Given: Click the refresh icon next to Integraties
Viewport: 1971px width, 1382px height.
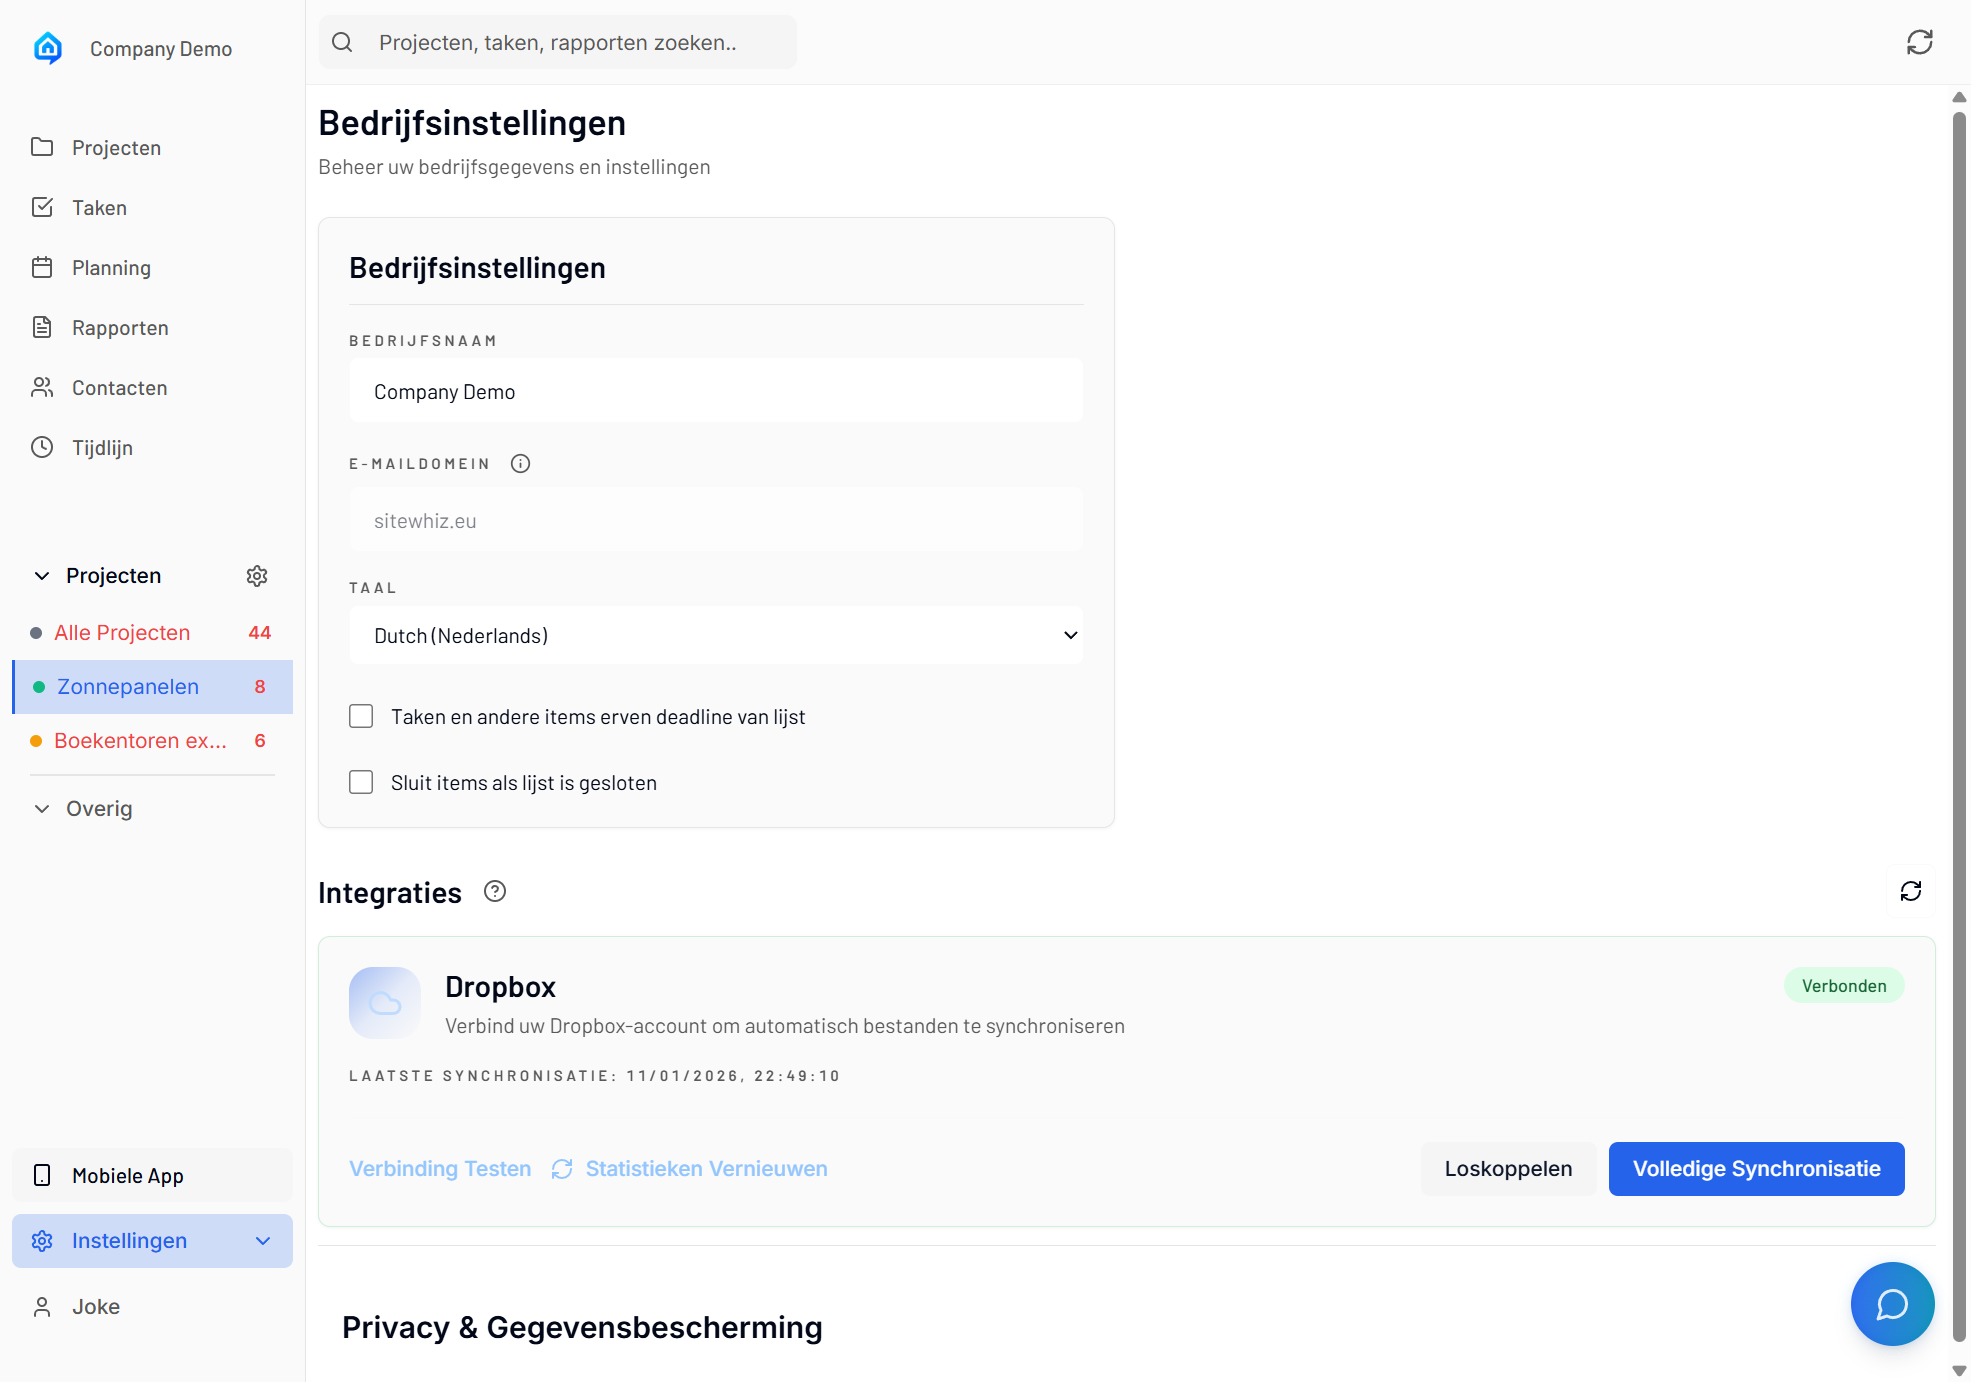Looking at the screenshot, I should (1910, 891).
